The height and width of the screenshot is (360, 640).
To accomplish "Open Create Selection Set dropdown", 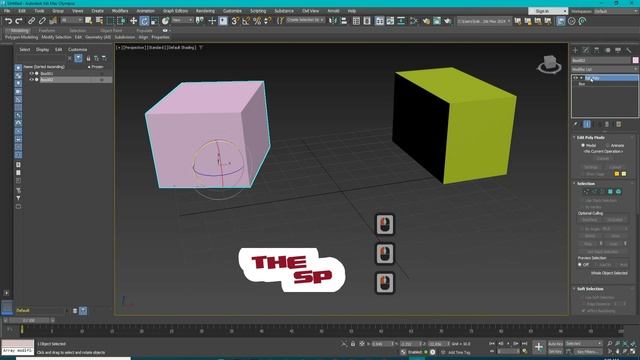I will pos(305,20).
